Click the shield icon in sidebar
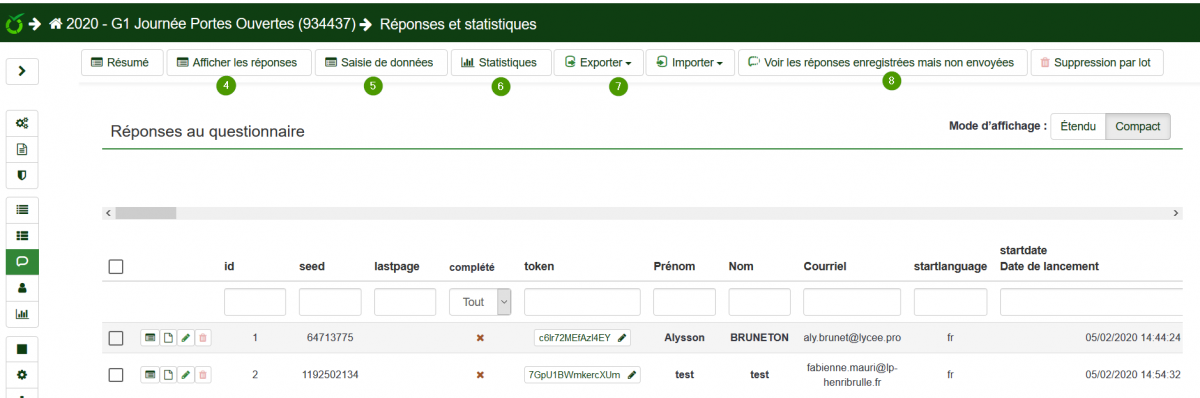The width and height of the screenshot is (1200, 398). click(22, 175)
